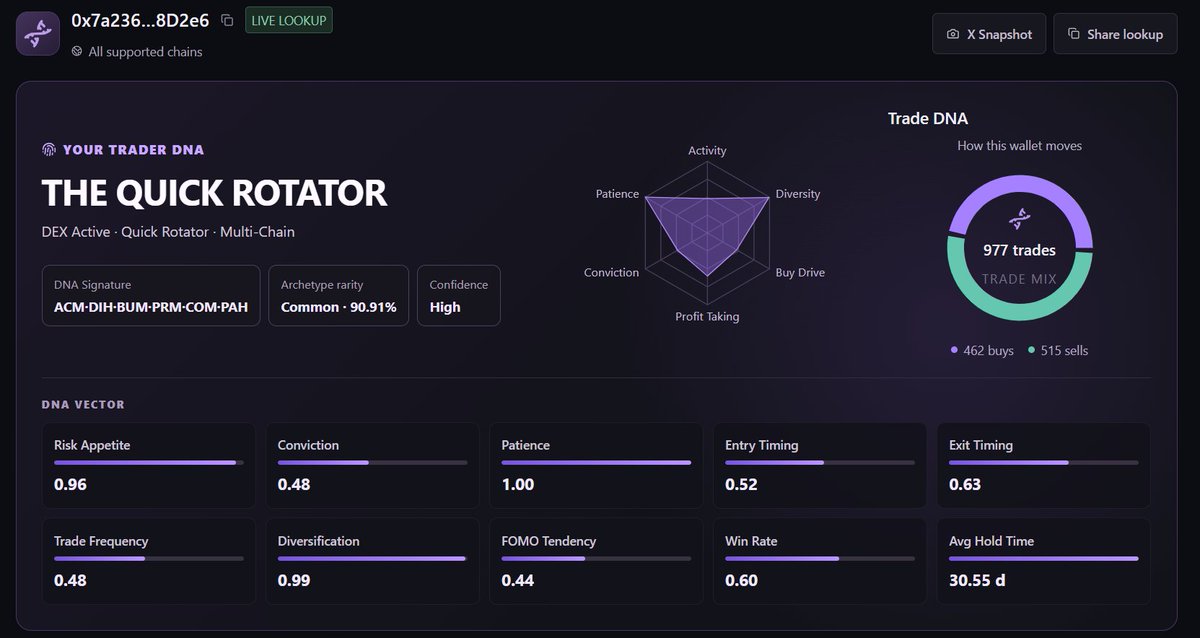Screen dimensions: 1200x638
Task: Click the DEX Active · Quick Rotator subtitle
Action: pos(168,232)
